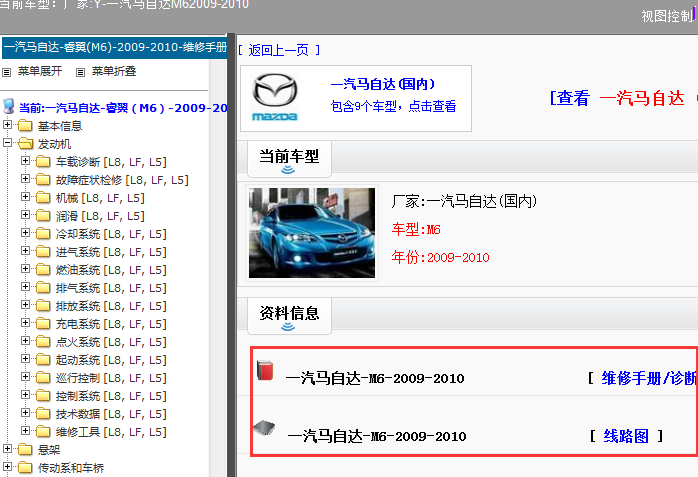698x477 pixels.
Task: Click folder icon of 燃油系统
Action: [x=43, y=270]
